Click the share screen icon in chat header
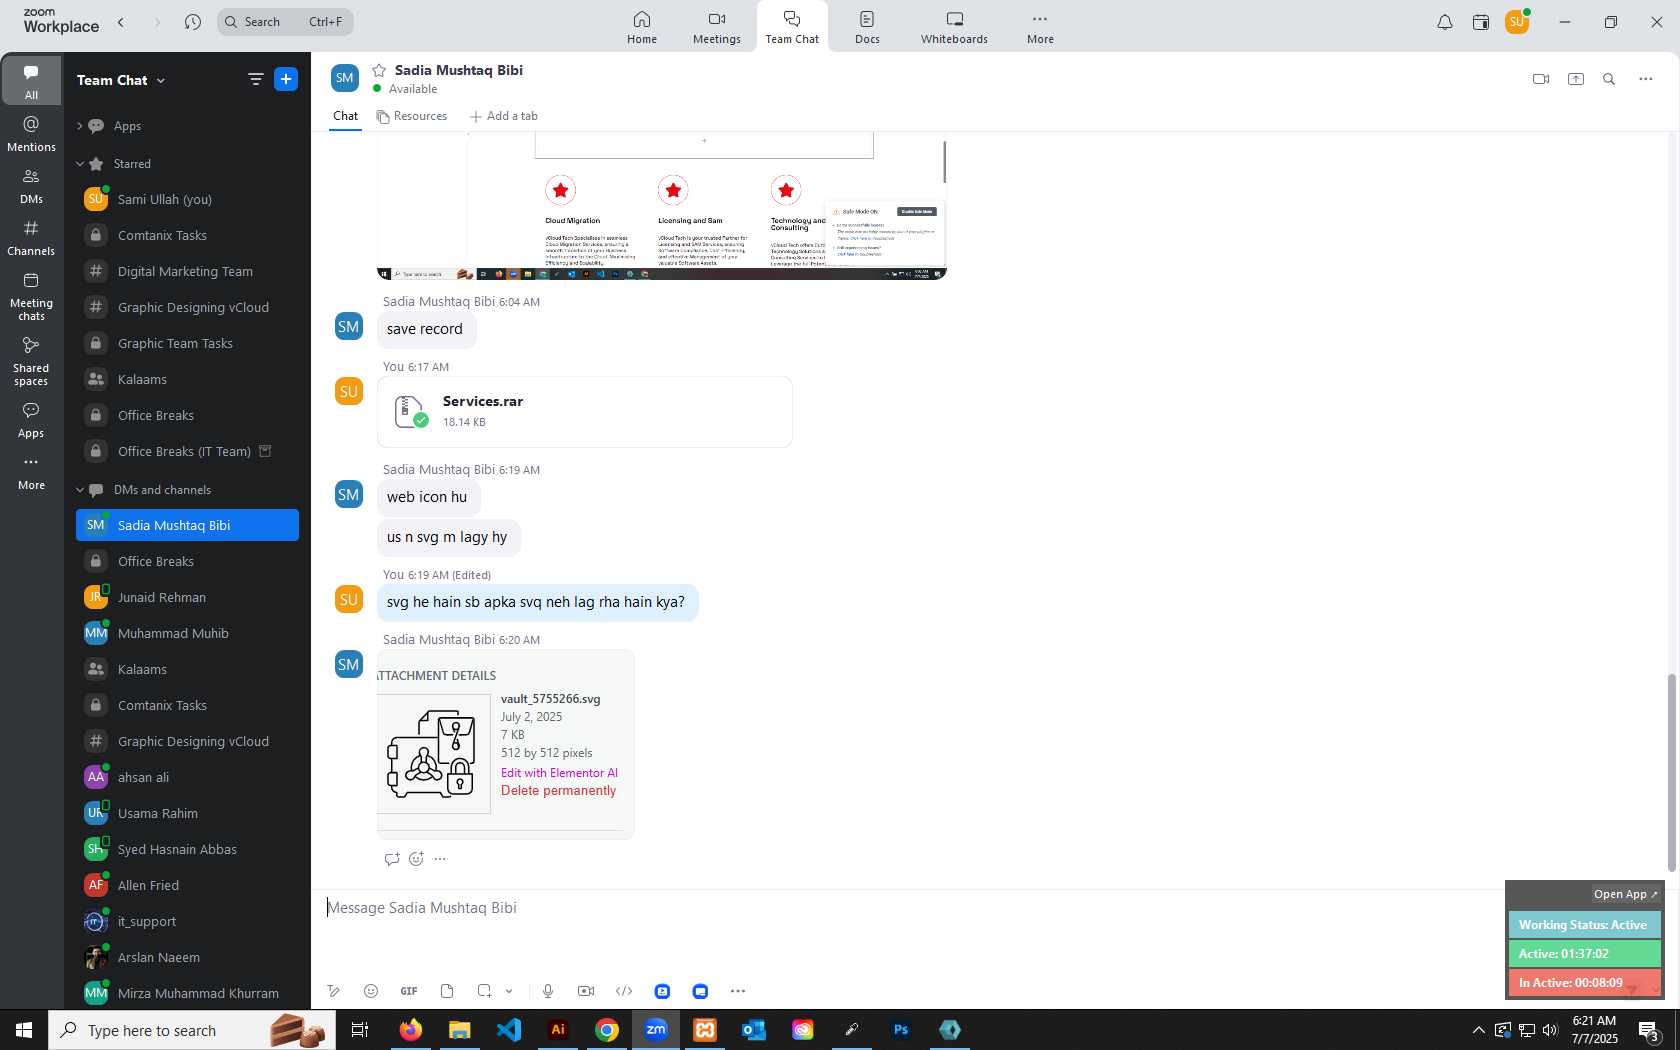 pos(1576,79)
